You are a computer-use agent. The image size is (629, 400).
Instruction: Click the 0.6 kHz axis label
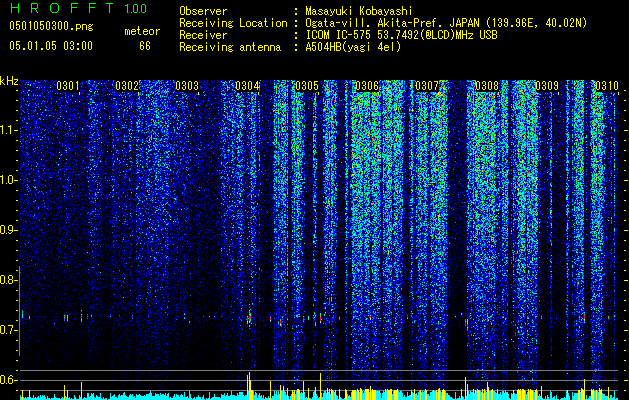tap(8, 380)
